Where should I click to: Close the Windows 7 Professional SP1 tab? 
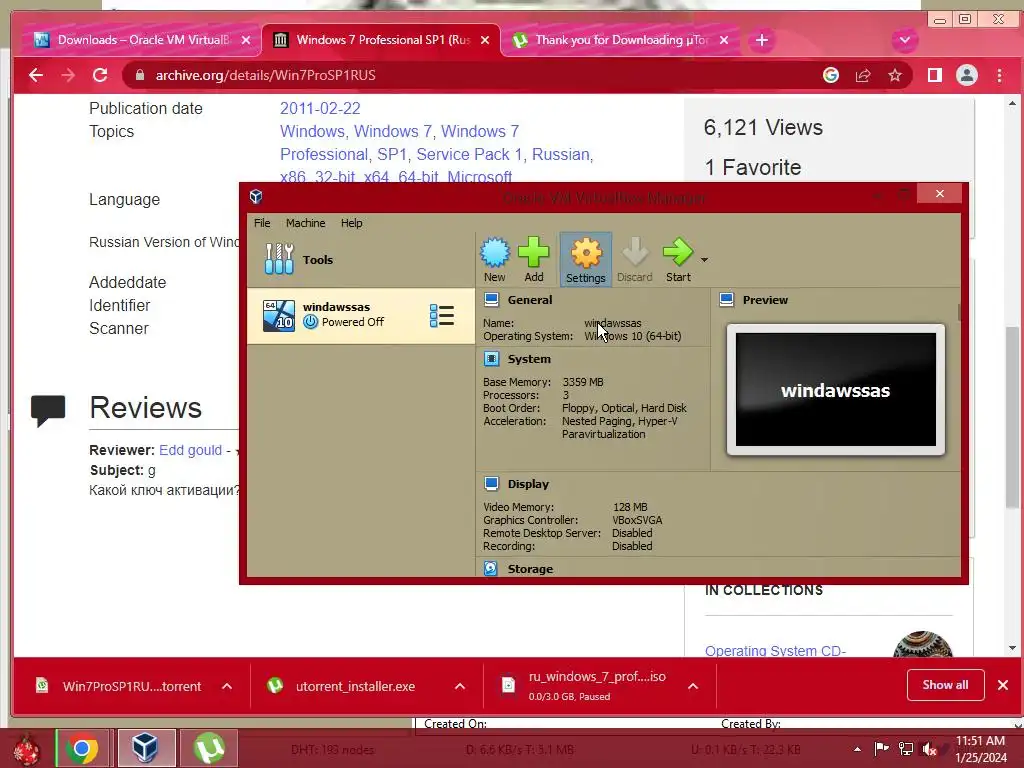pos(485,40)
